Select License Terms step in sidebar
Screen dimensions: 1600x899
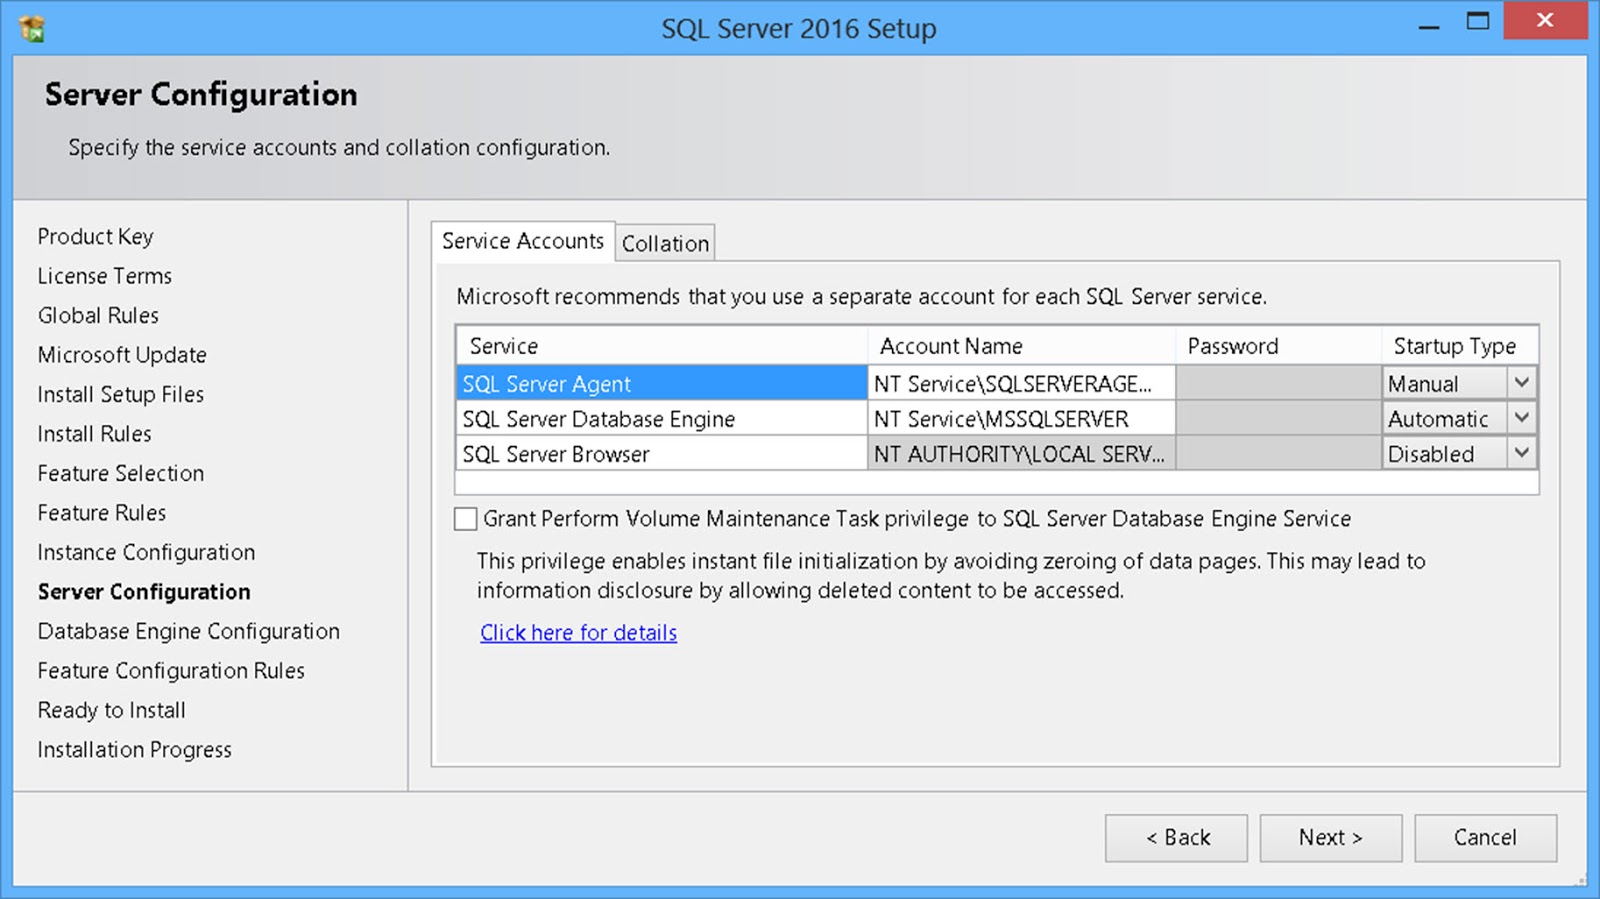click(104, 276)
